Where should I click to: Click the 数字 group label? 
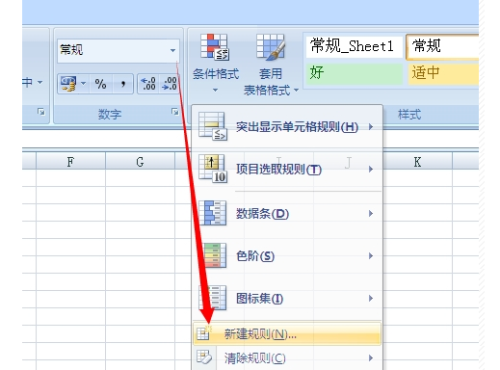coord(109,114)
